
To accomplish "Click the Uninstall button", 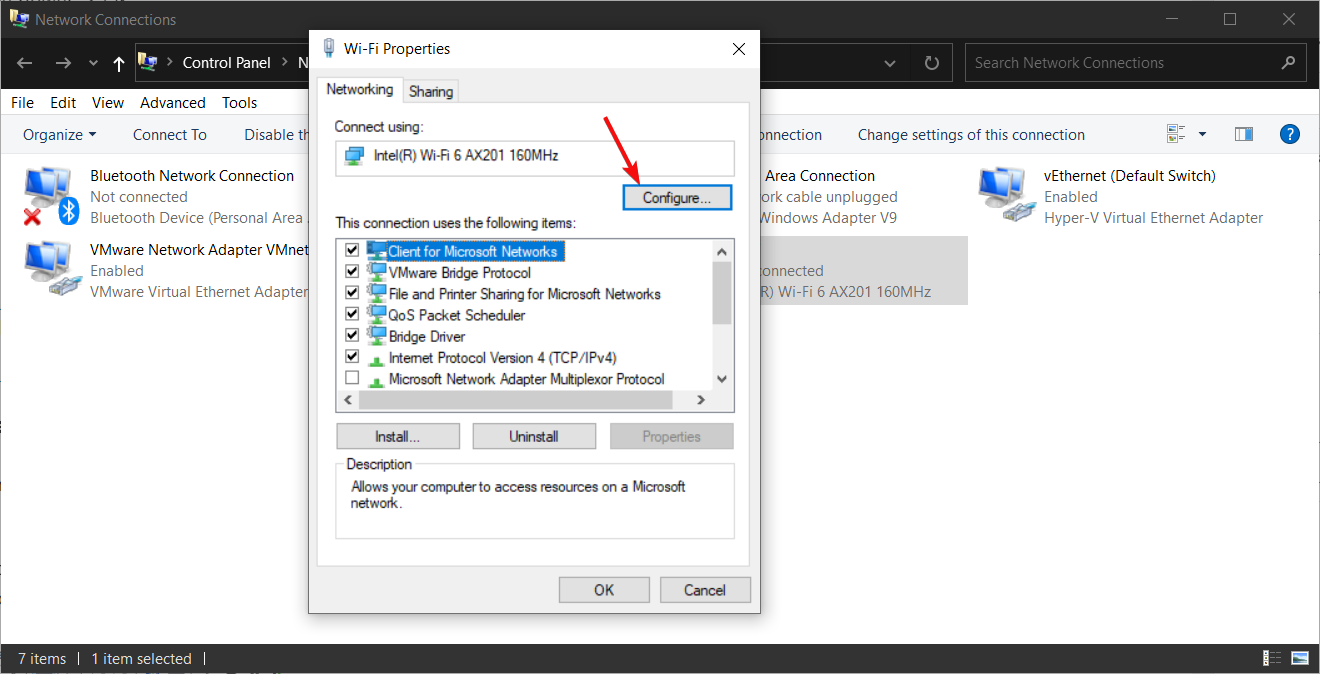I will (534, 436).
